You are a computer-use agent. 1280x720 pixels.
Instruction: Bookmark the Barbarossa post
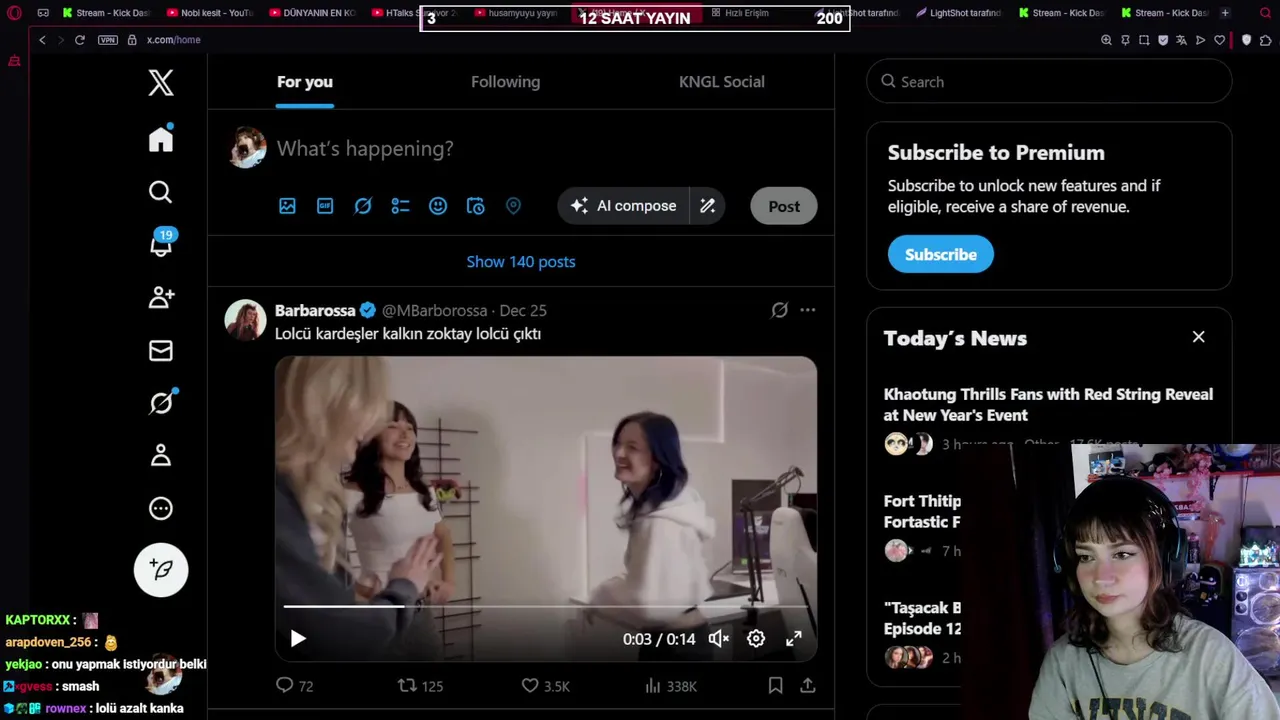point(775,686)
